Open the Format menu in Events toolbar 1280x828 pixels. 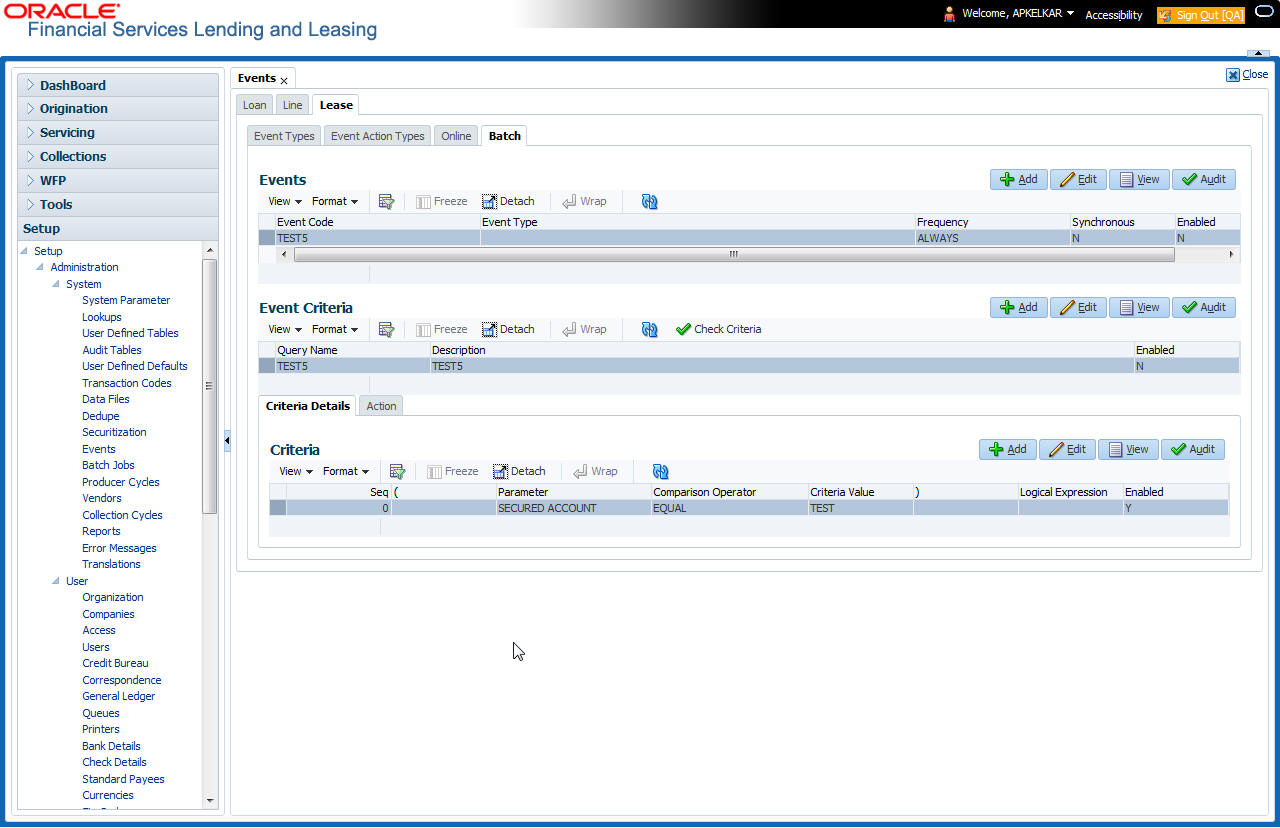[335, 201]
